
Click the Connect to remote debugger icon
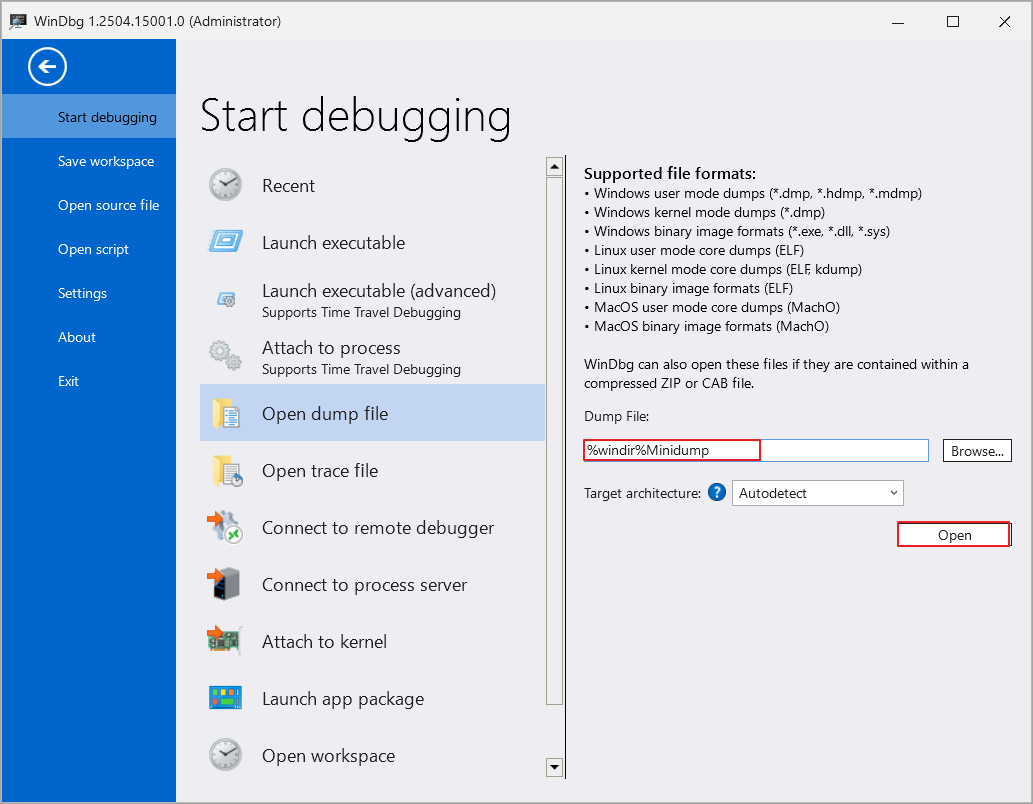[225, 527]
